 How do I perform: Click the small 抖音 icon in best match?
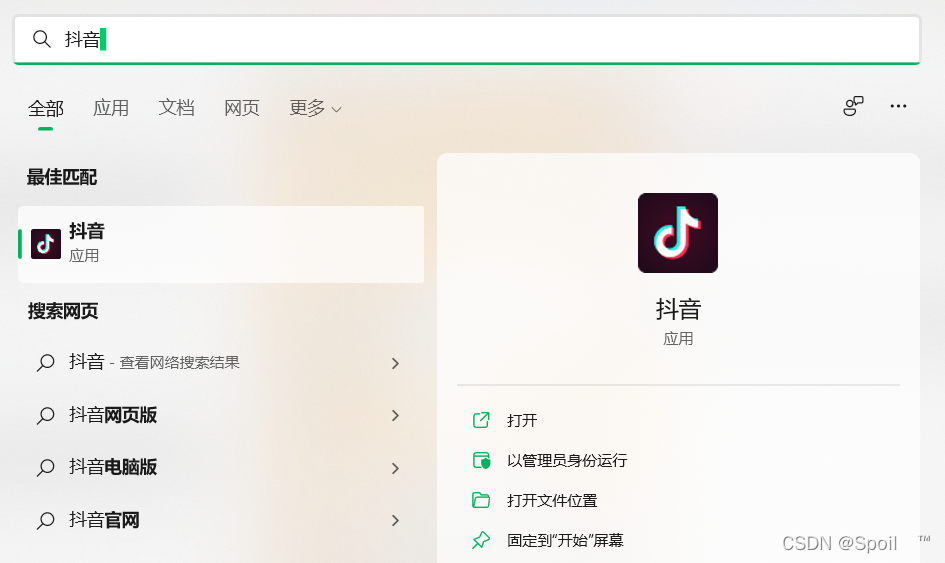pos(46,244)
